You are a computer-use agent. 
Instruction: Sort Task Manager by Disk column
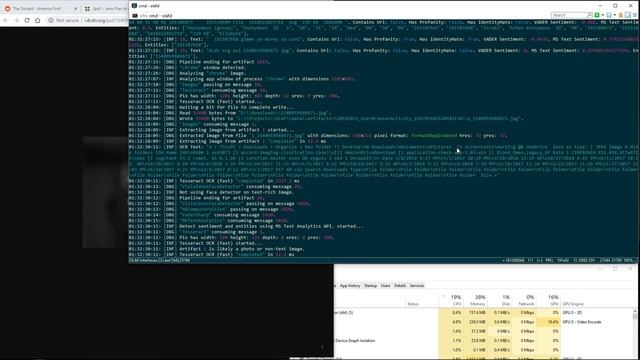coord(500,300)
